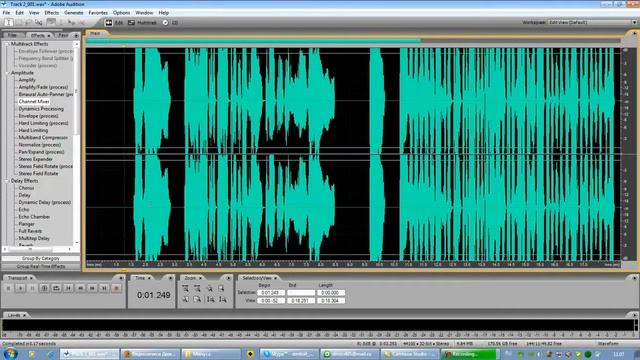Select the Stereo Expander effect
This screenshot has height=360, width=640.
[36, 159]
